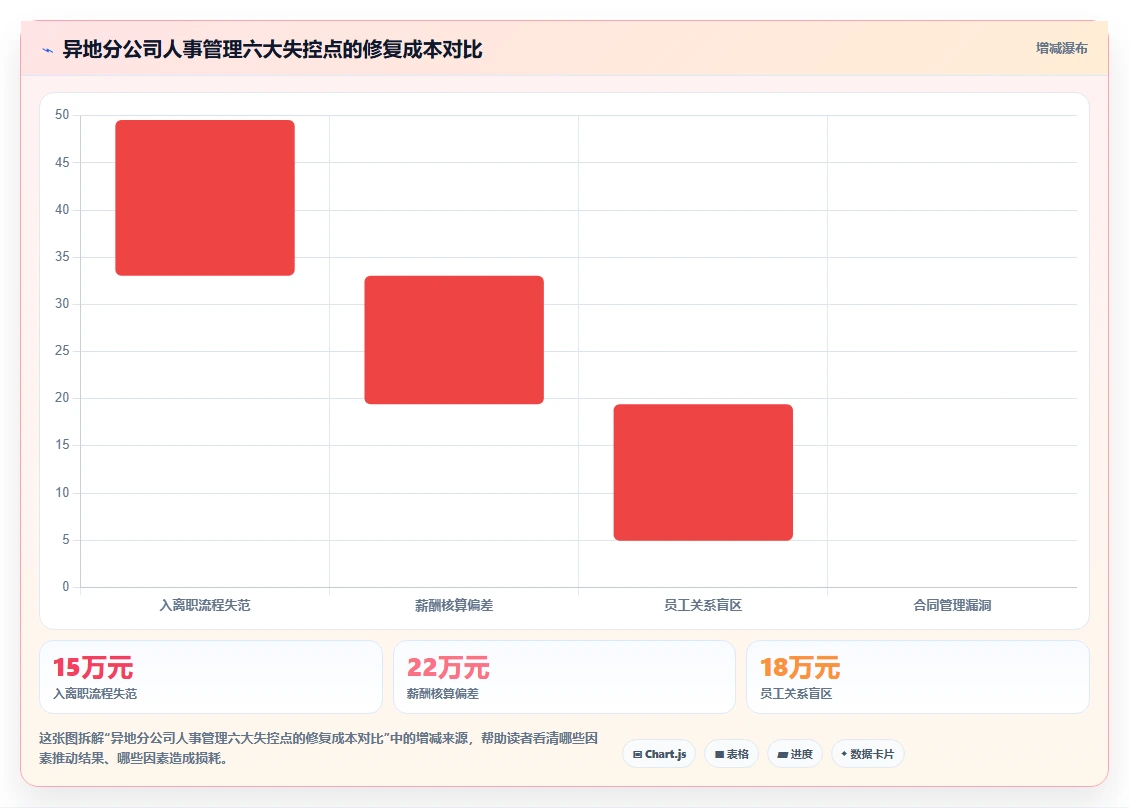Click the 数据卡片 tag chip

coord(868,754)
